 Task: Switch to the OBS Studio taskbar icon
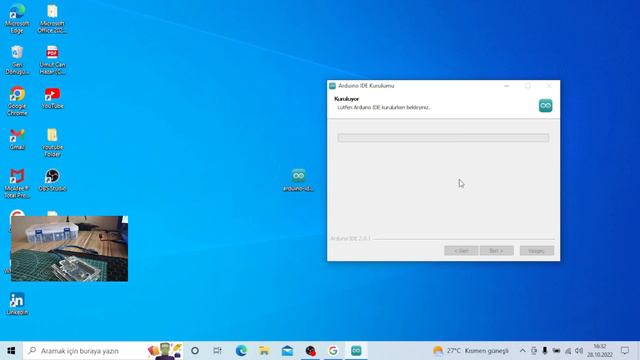310,351
